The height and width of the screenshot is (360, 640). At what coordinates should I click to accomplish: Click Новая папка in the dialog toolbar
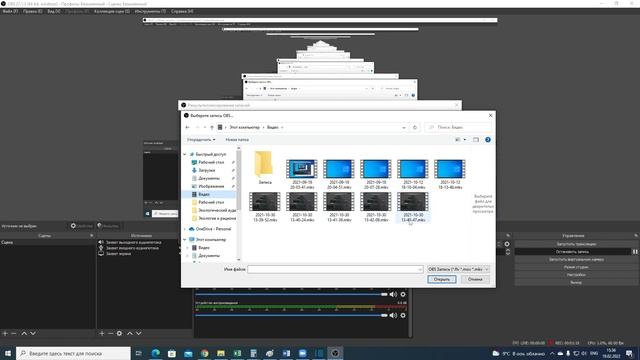237,140
